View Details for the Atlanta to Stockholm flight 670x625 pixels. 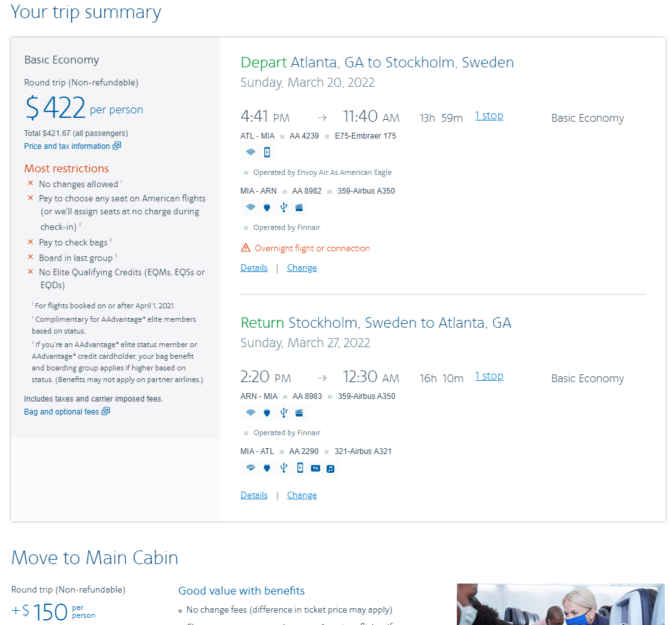tap(254, 268)
